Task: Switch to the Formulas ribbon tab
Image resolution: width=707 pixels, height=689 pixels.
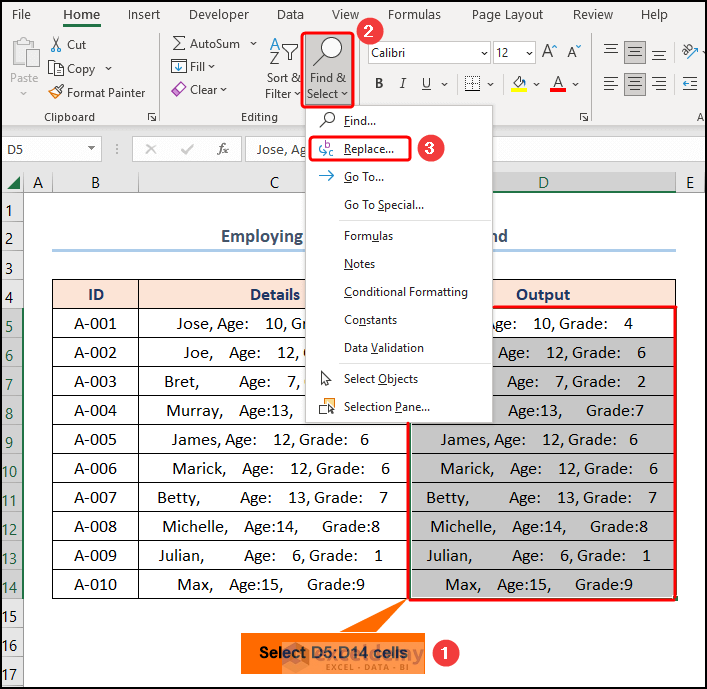Action: [x=414, y=15]
